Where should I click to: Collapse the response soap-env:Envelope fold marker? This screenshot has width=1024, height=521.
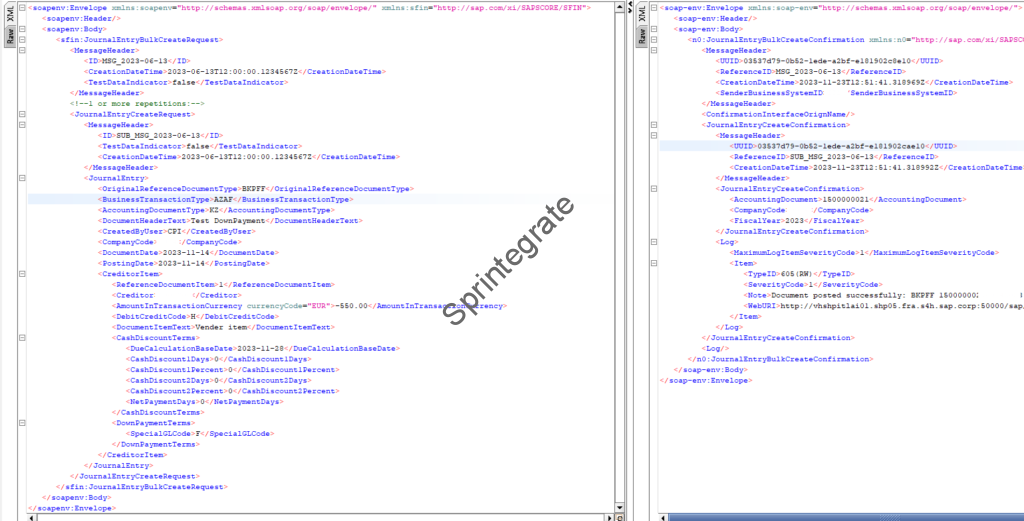pos(654,8)
